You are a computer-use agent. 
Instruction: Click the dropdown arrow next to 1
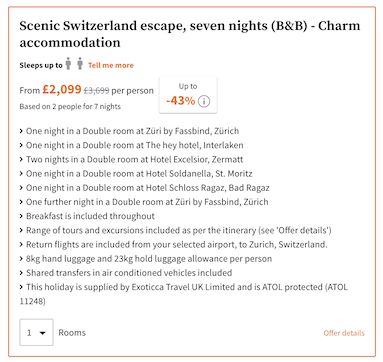(x=42, y=333)
